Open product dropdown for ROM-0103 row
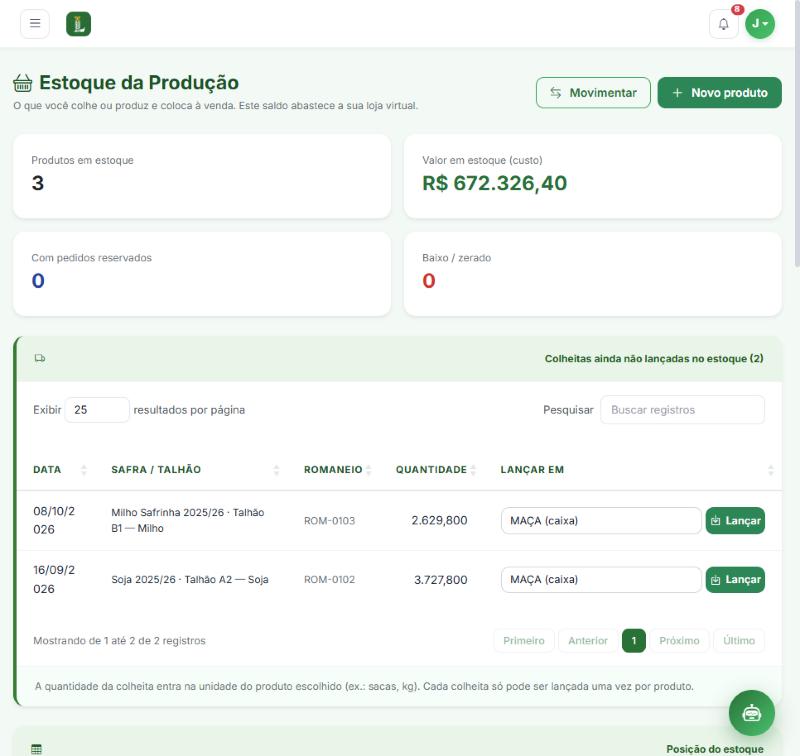The height and width of the screenshot is (756, 800). 601,521
